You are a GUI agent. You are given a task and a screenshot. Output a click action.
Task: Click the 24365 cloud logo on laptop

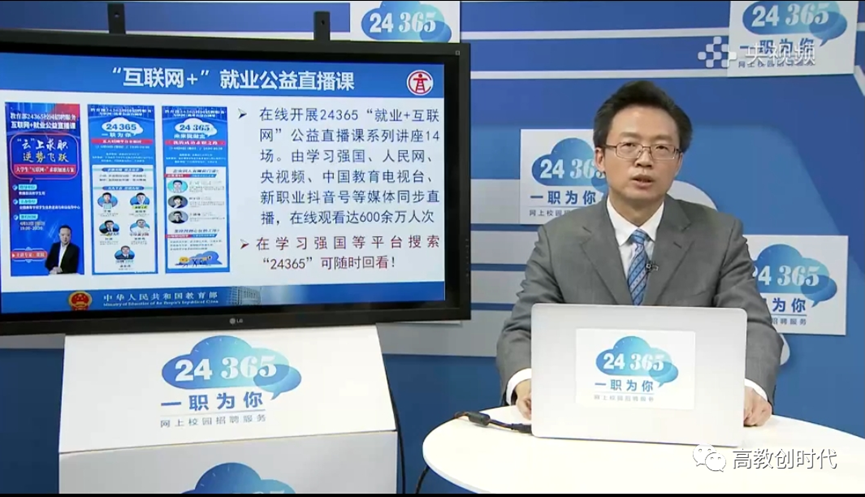point(636,362)
